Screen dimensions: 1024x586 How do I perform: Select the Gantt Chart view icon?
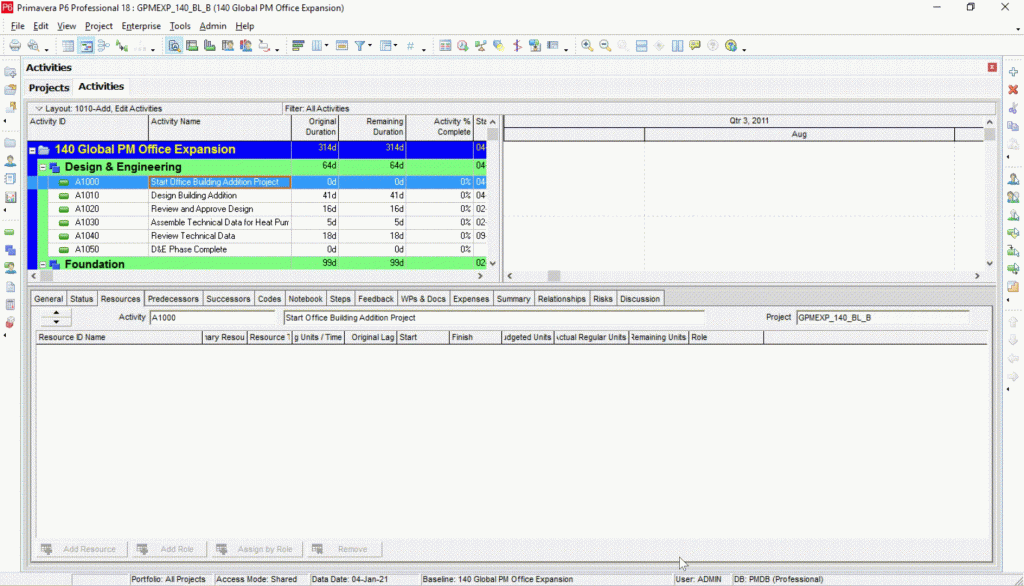pyautogui.click(x=86, y=46)
